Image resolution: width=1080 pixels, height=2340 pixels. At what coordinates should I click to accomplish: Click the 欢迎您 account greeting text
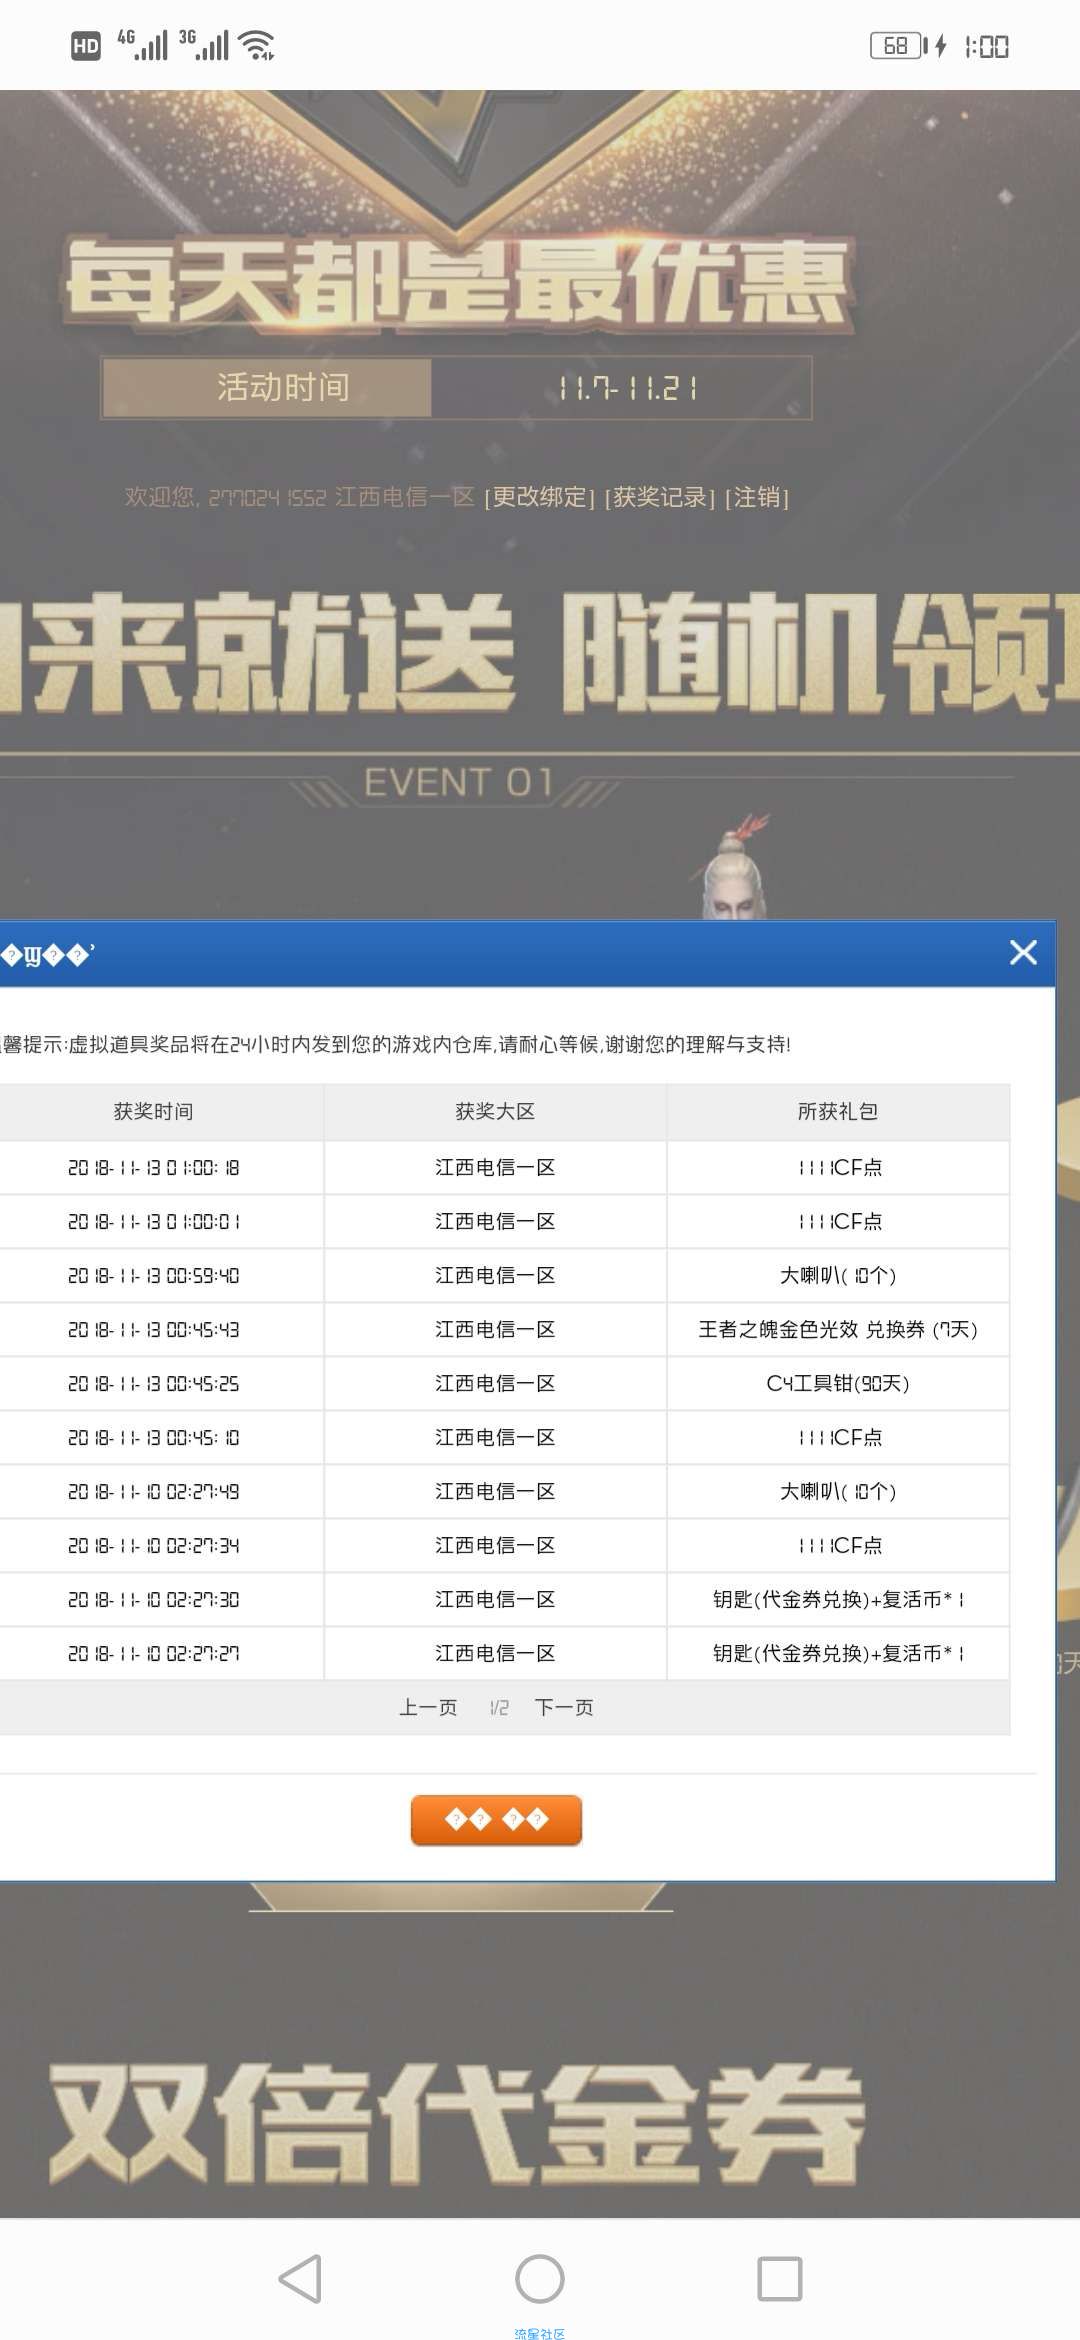pos(299,497)
